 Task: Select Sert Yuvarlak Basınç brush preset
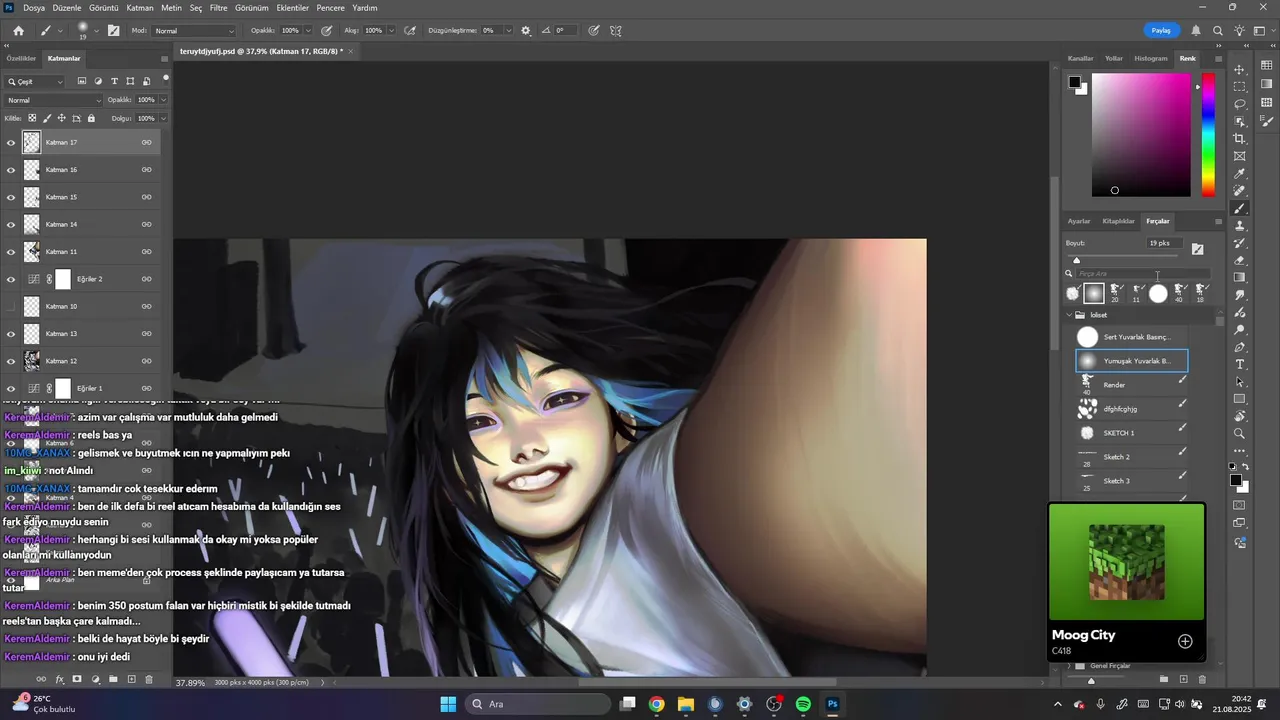1132,337
